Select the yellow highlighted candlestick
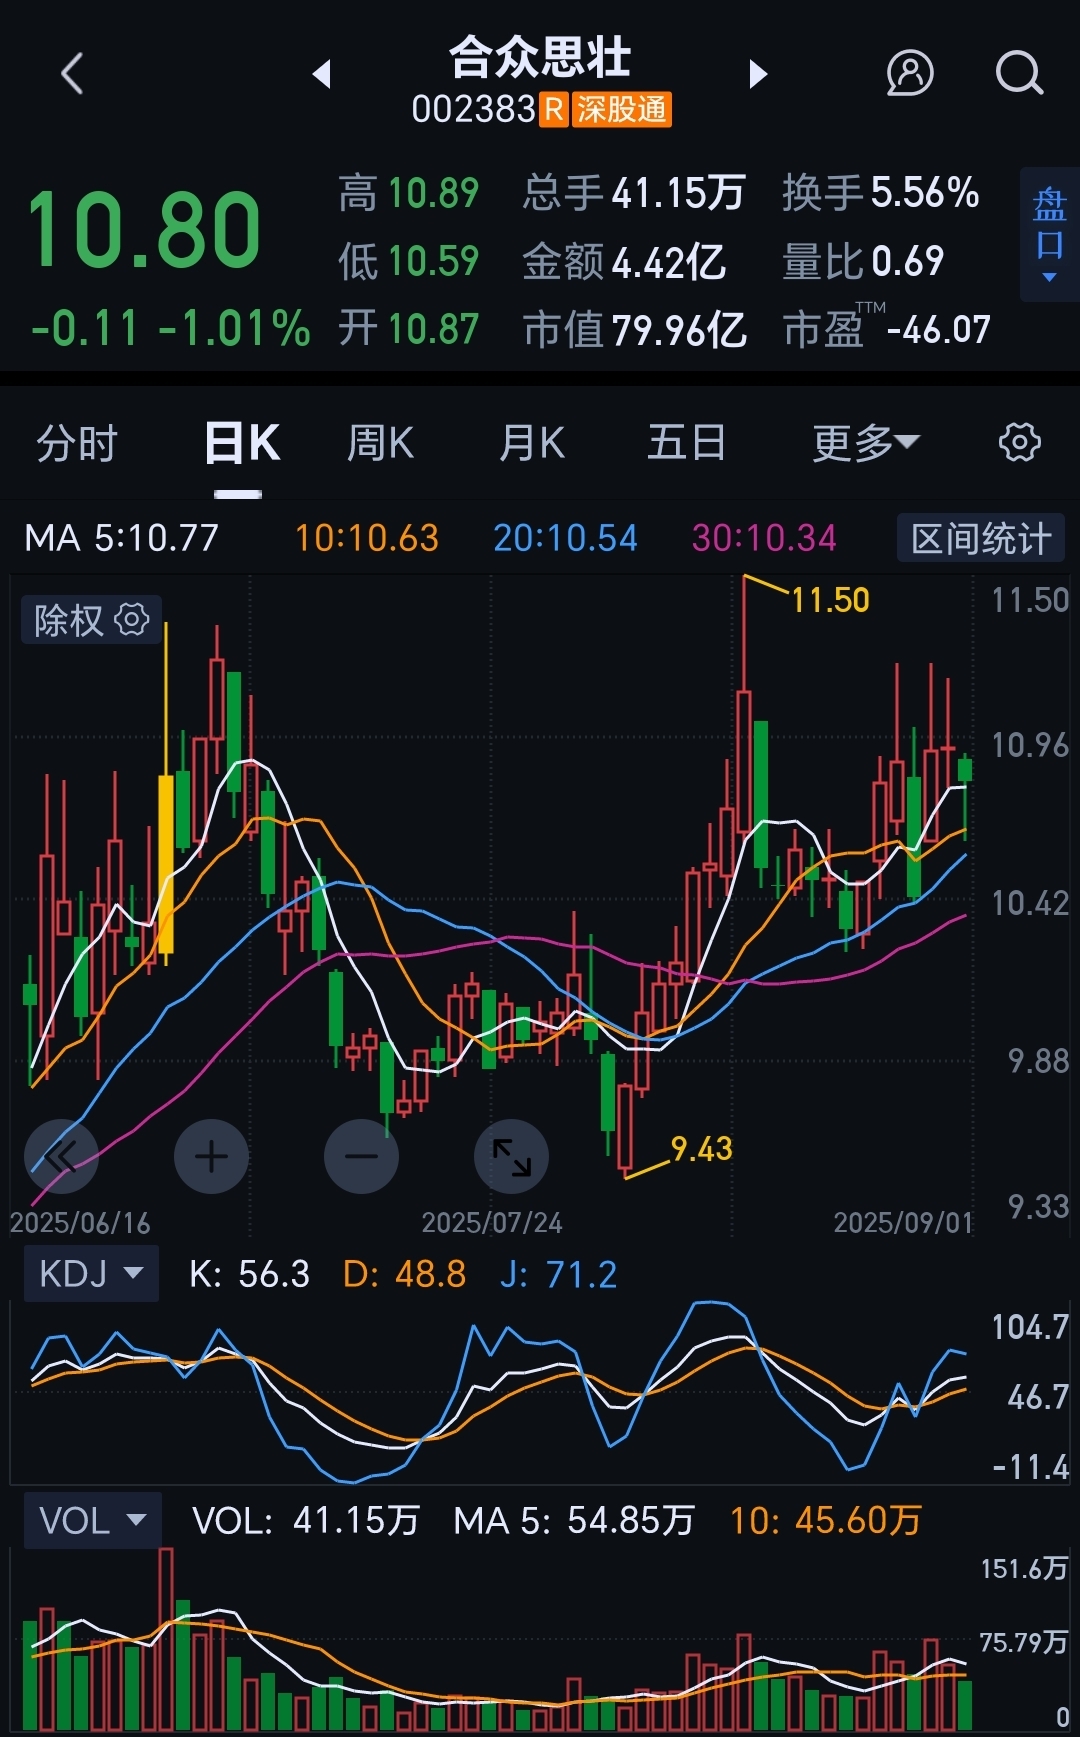Screen dimensions: 1080x1737 (x=166, y=863)
